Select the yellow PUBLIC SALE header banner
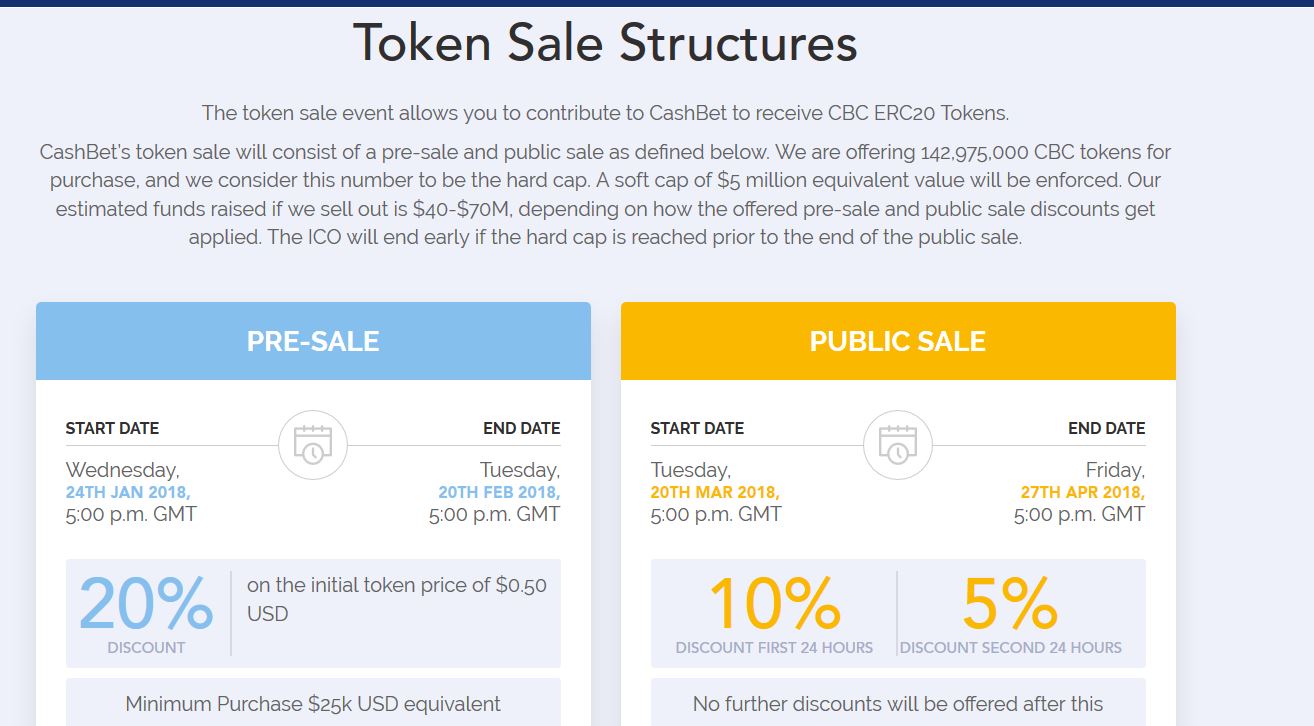 pyautogui.click(x=898, y=341)
